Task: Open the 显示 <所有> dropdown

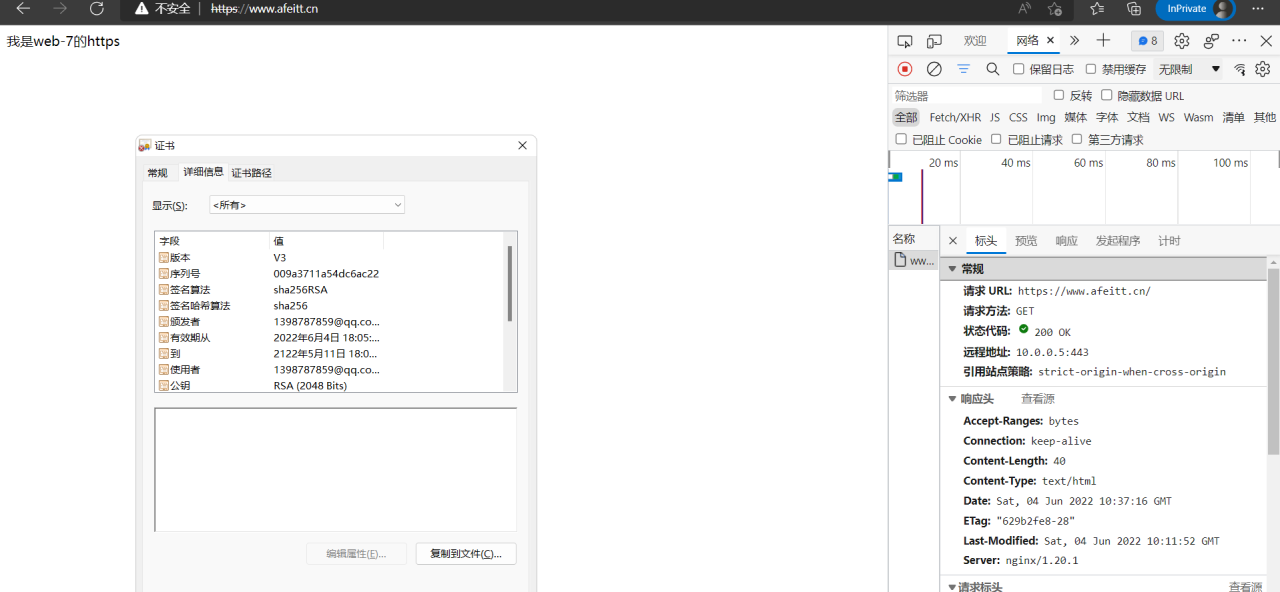Action: click(x=307, y=205)
